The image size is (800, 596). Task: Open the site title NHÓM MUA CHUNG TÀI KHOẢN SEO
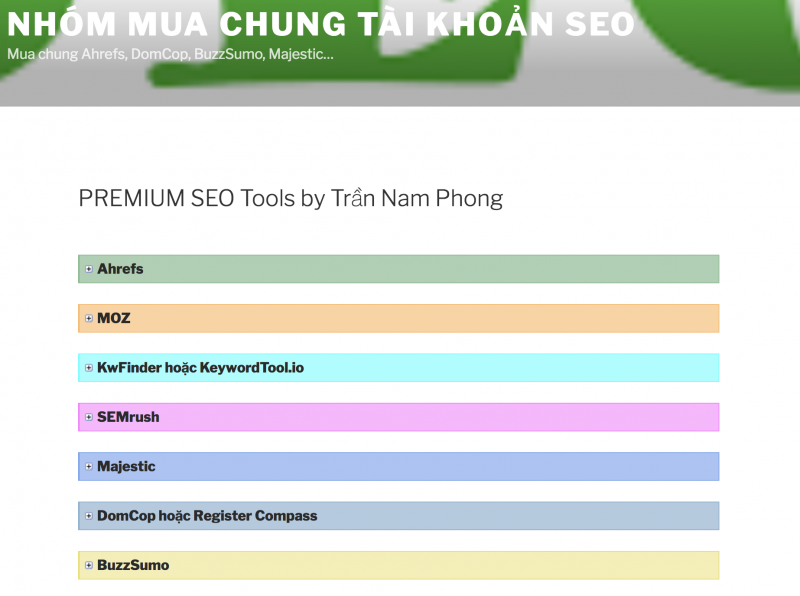point(320,22)
